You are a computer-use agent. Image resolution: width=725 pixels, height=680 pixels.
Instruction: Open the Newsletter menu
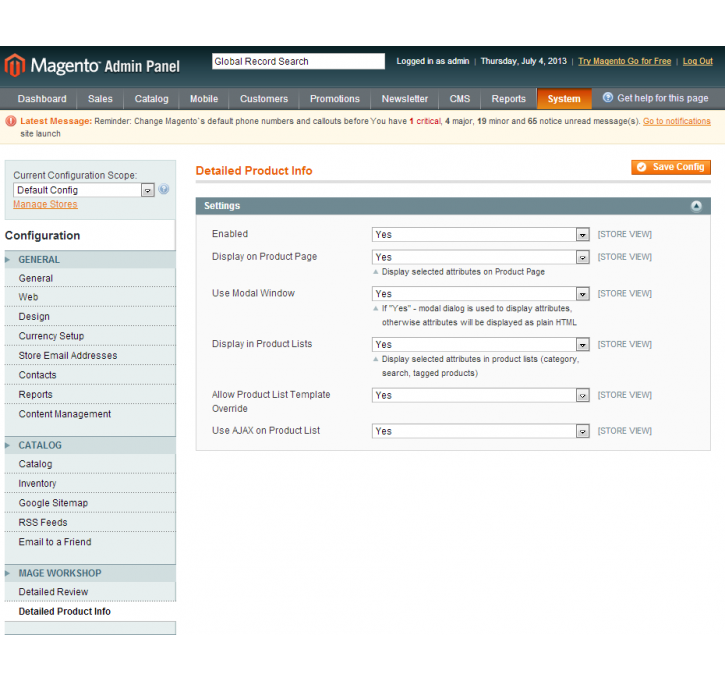[x=405, y=99]
